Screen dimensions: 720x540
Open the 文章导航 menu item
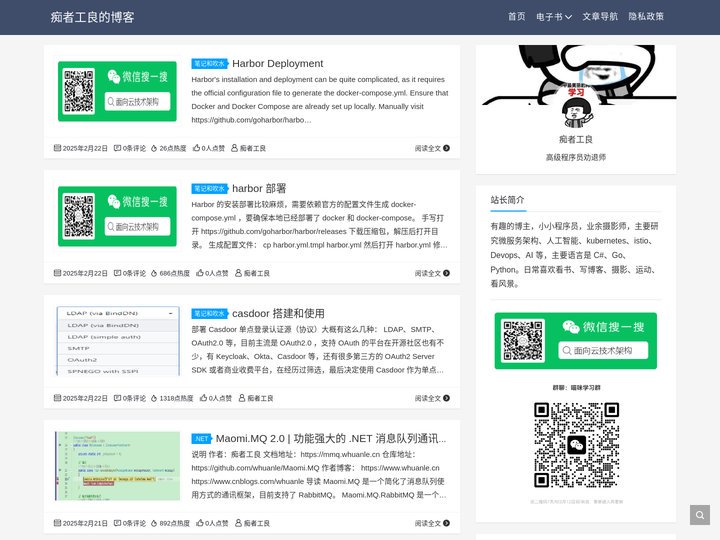tap(600, 17)
